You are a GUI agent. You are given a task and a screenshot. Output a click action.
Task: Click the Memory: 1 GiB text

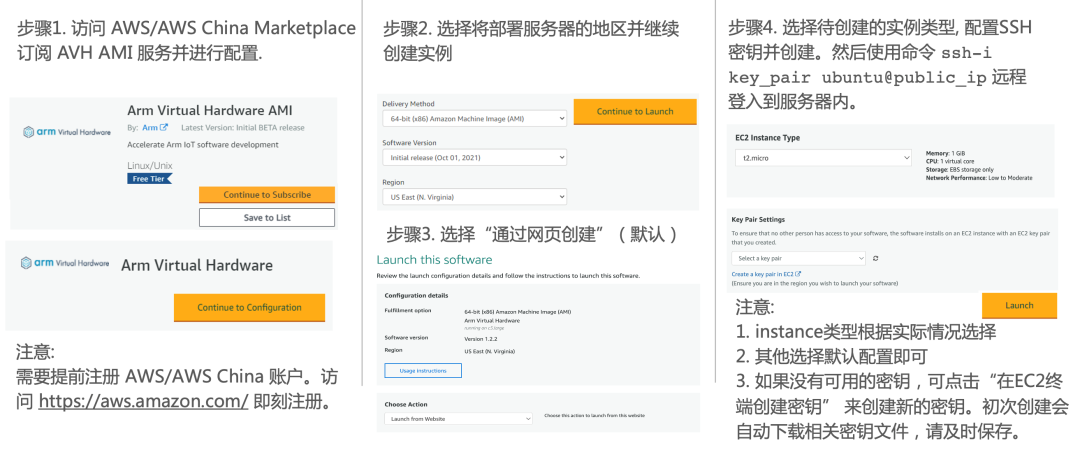click(x=947, y=152)
